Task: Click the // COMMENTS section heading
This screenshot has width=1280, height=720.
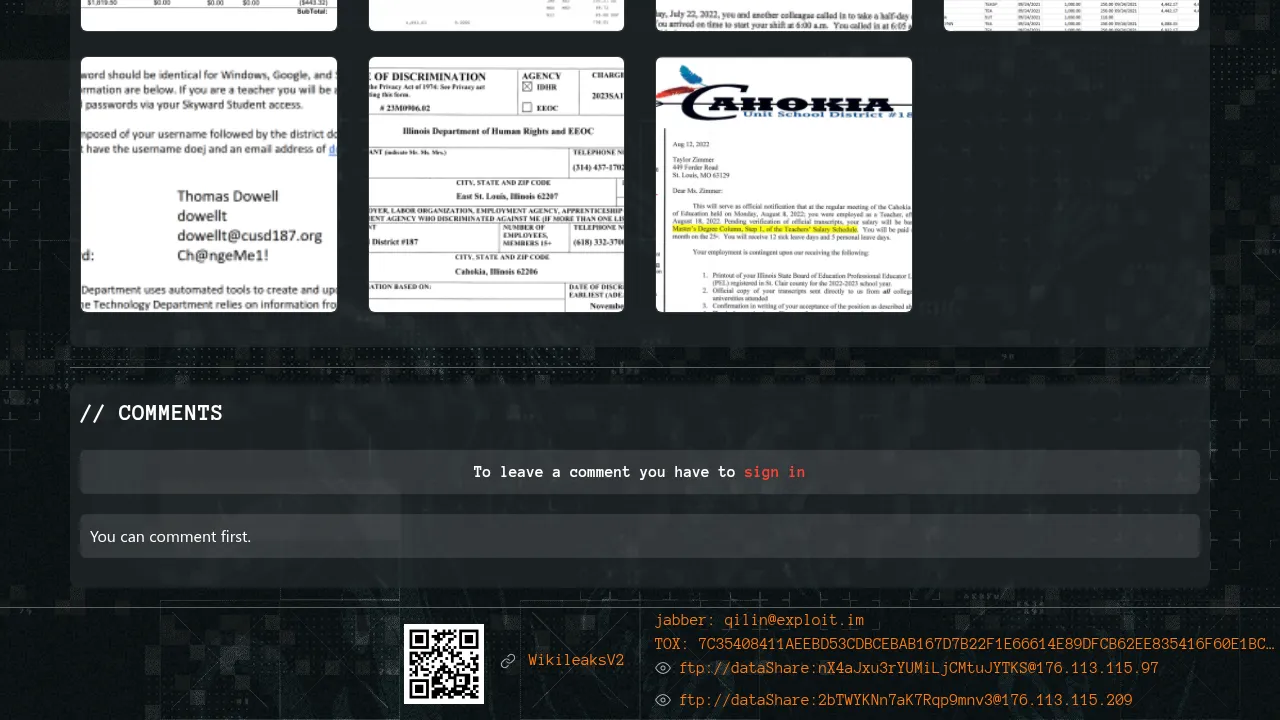Action: point(151,413)
